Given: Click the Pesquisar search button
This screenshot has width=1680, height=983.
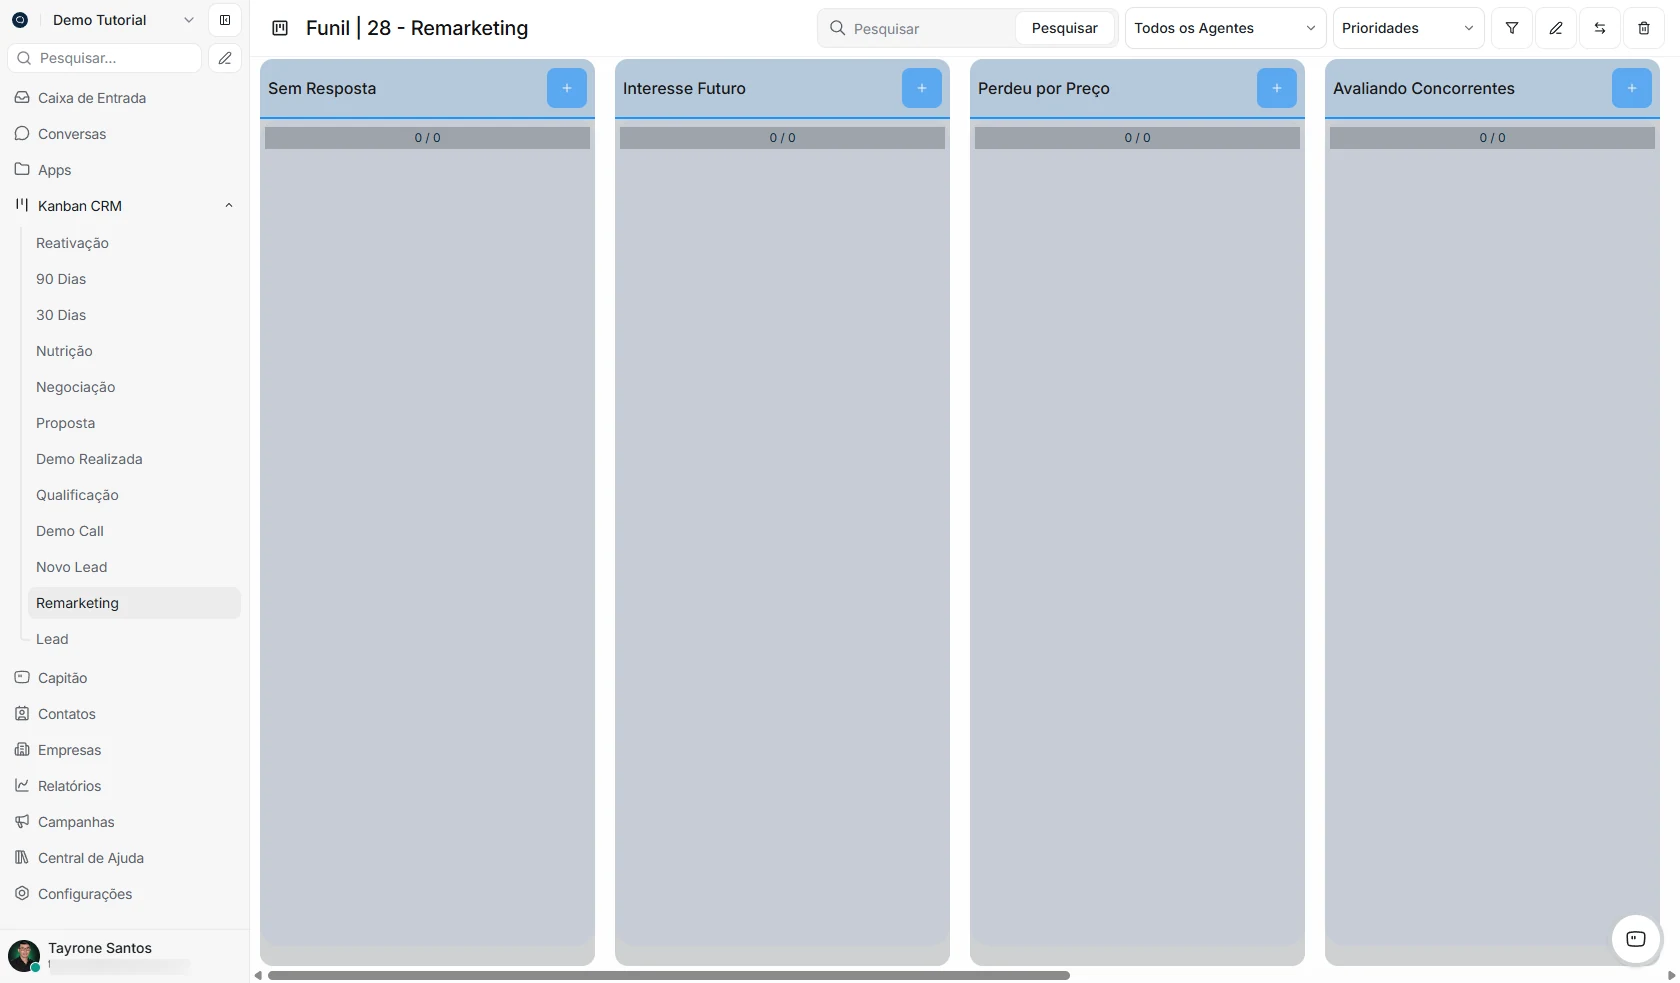Looking at the screenshot, I should click(1064, 28).
